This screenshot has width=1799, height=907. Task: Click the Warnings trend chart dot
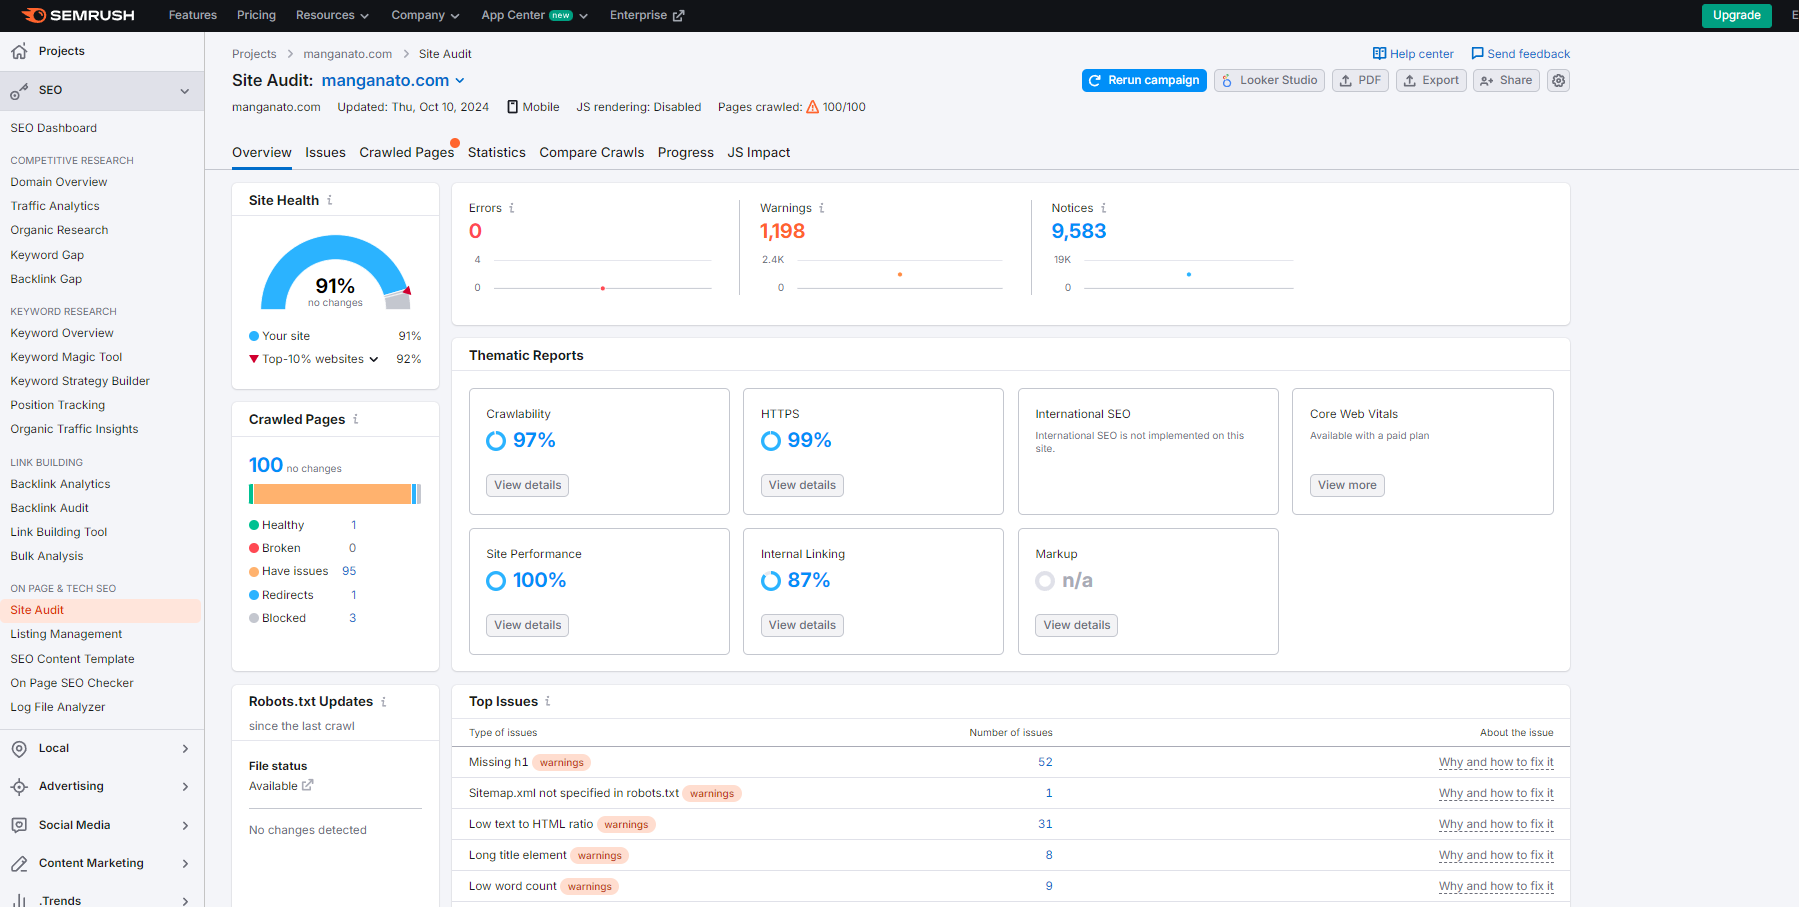(x=900, y=274)
